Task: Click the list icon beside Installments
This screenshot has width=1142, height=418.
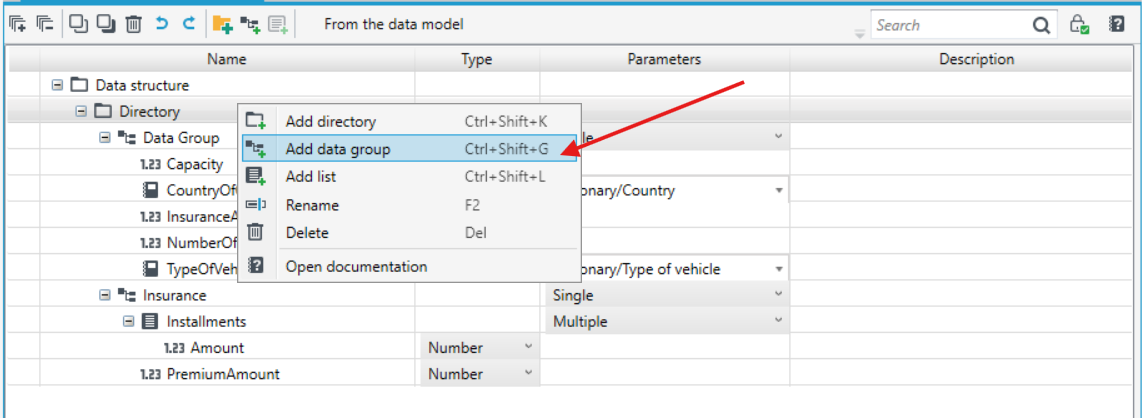Action: point(149,321)
